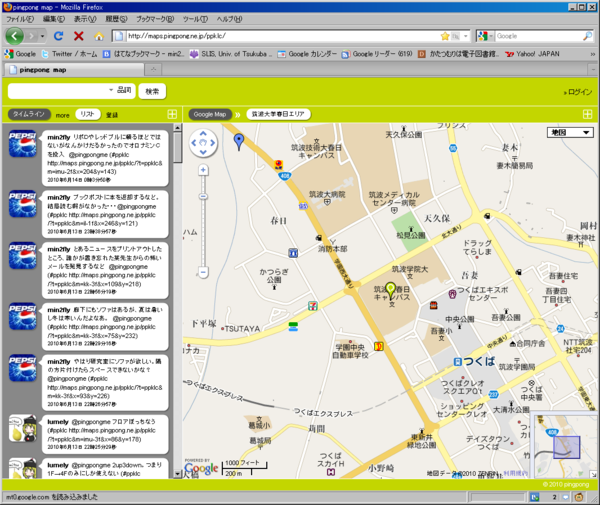Open the 編集 menu
600x505 pixels.
(54, 19)
